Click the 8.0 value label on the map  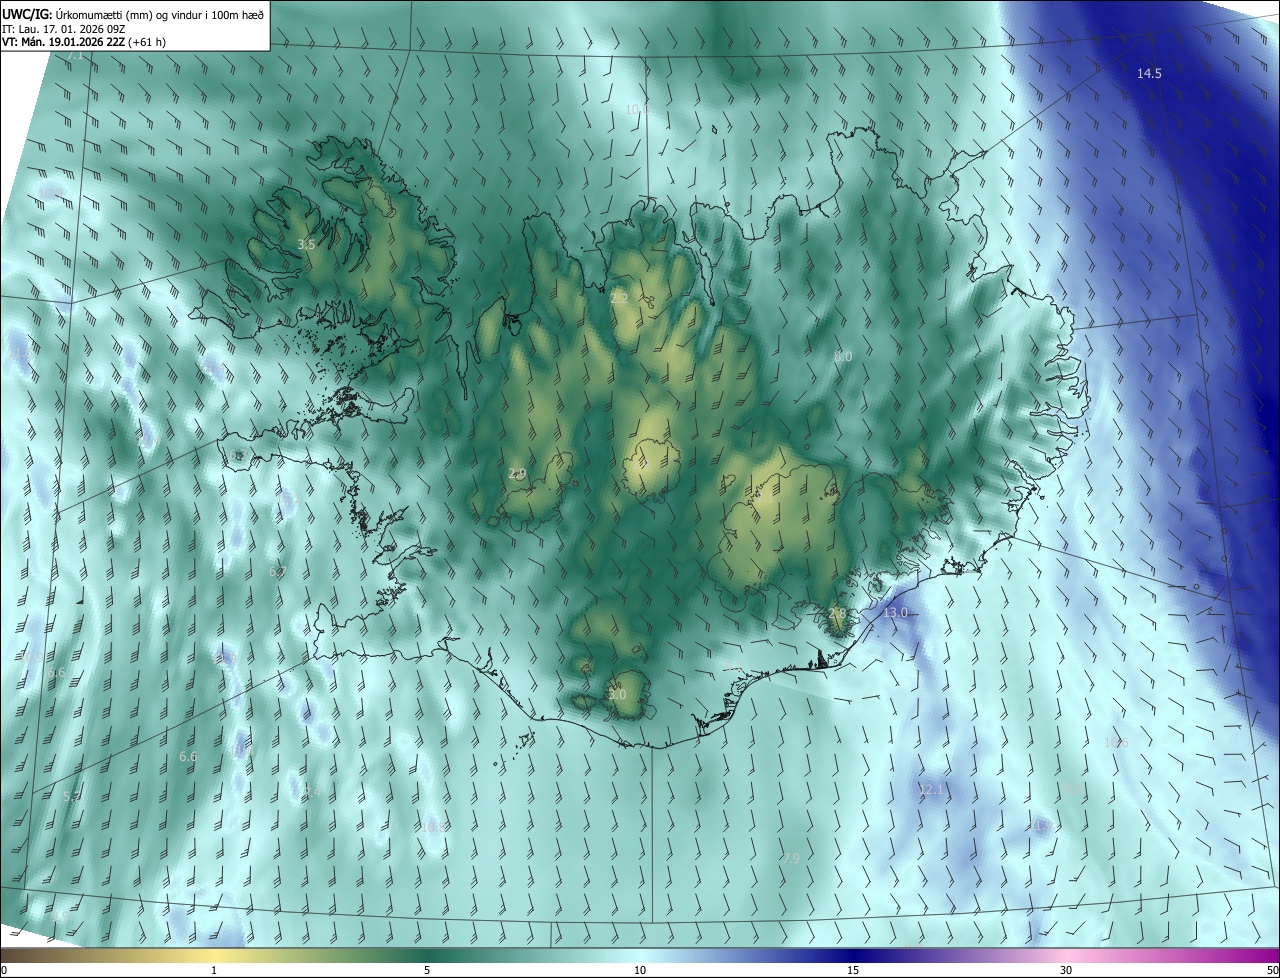click(x=843, y=356)
